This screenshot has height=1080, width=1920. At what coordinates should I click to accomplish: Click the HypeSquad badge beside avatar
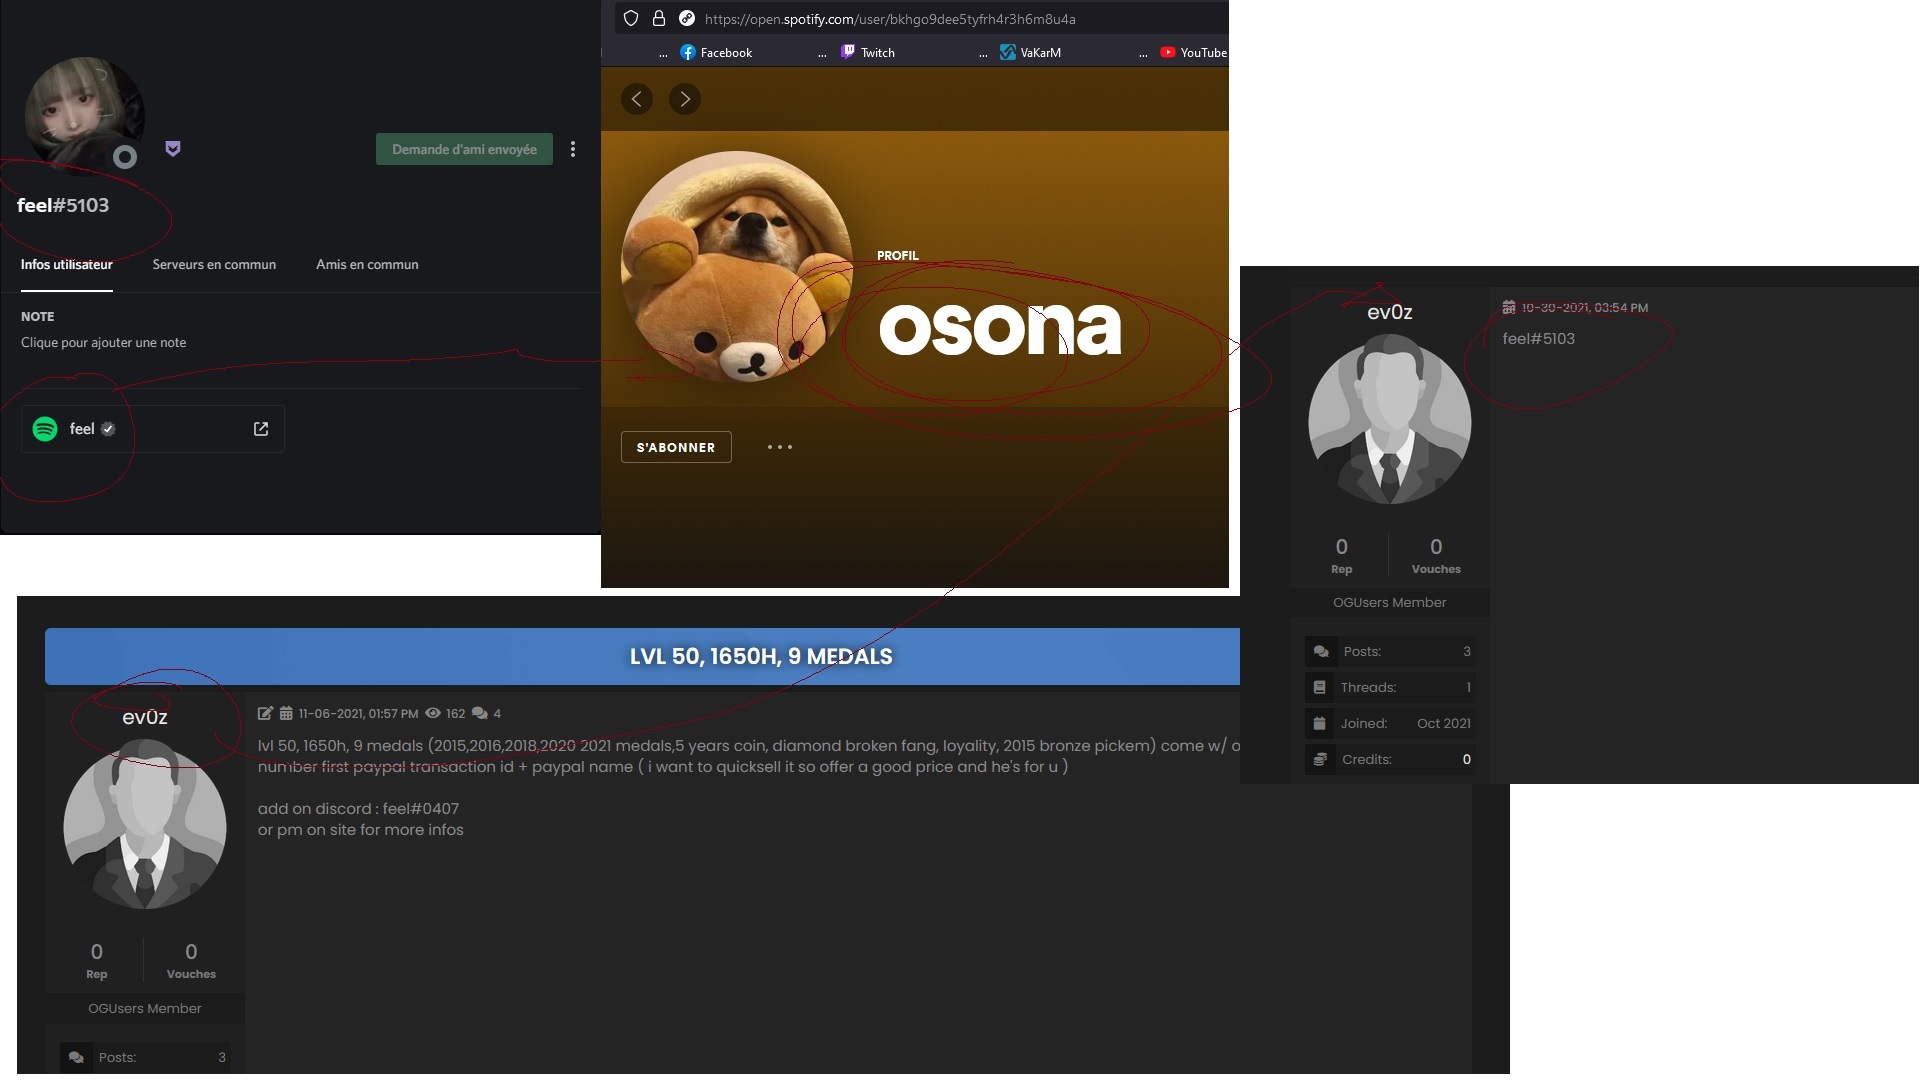pyautogui.click(x=173, y=149)
